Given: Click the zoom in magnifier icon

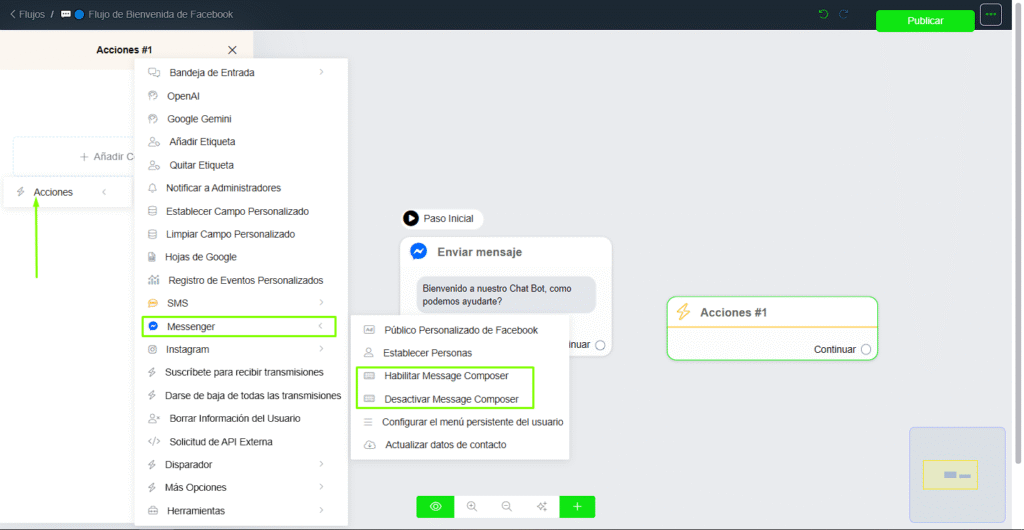Looking at the screenshot, I should click(x=471, y=507).
